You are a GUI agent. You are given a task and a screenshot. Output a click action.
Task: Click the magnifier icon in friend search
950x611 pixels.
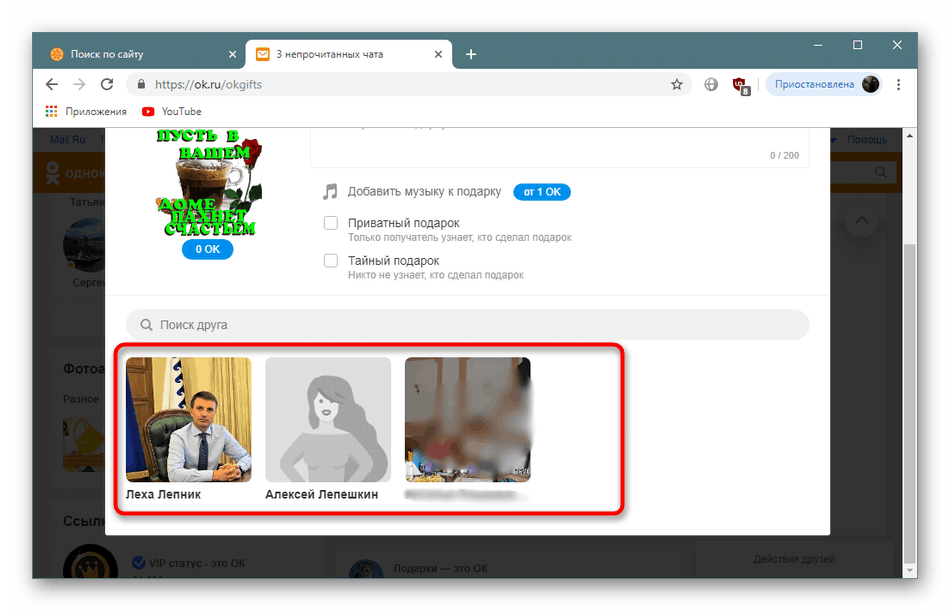[147, 325]
